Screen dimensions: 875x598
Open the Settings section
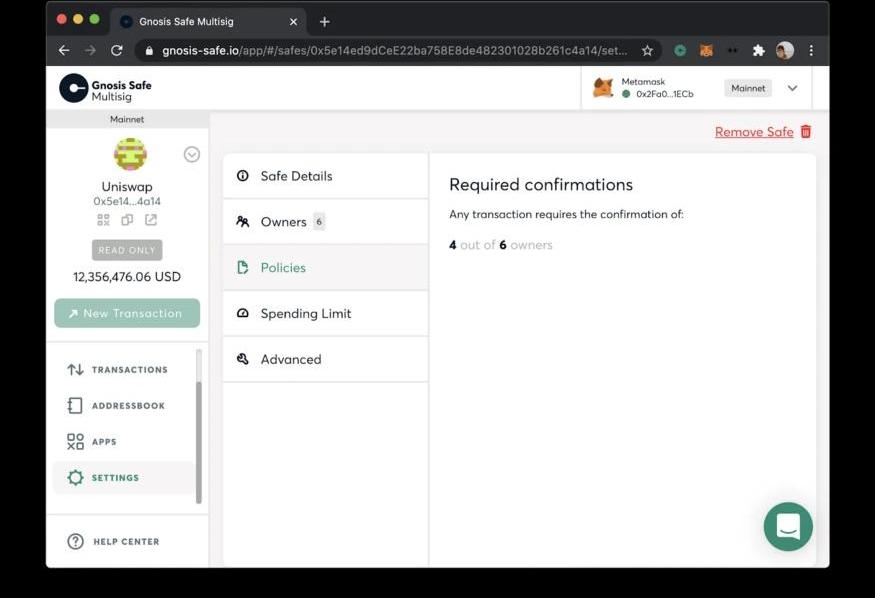(124, 478)
